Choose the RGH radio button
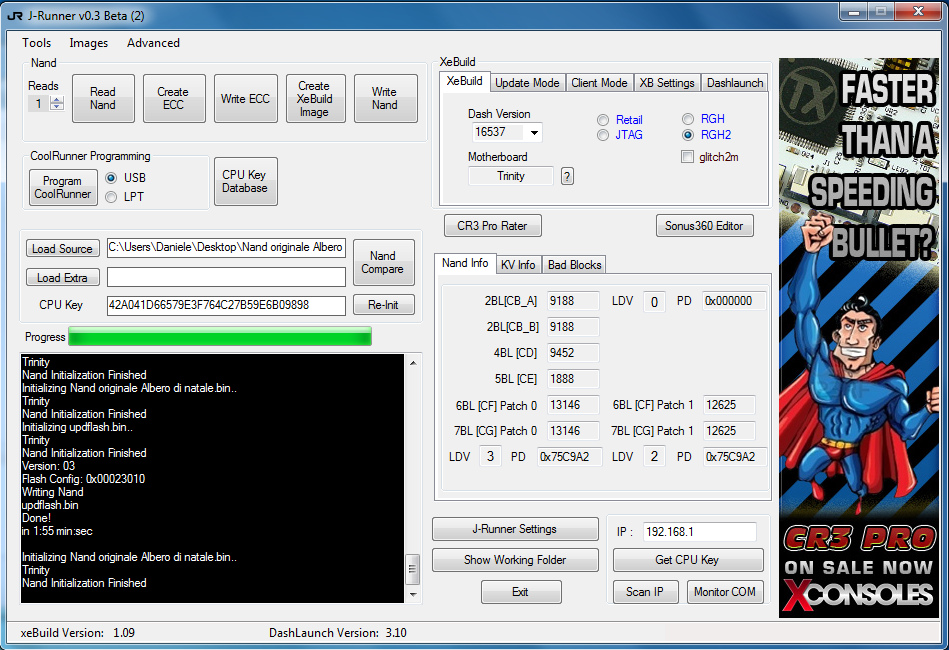The image size is (949, 650). (688, 119)
